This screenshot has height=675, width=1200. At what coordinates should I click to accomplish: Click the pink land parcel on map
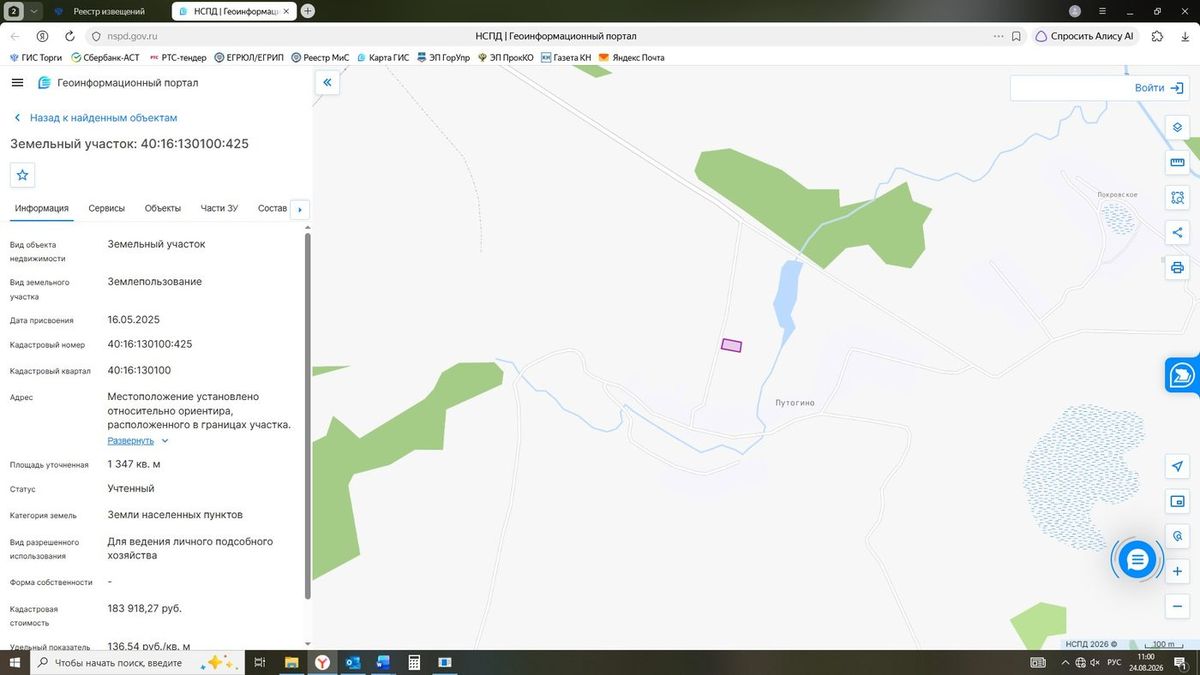pyautogui.click(x=732, y=345)
